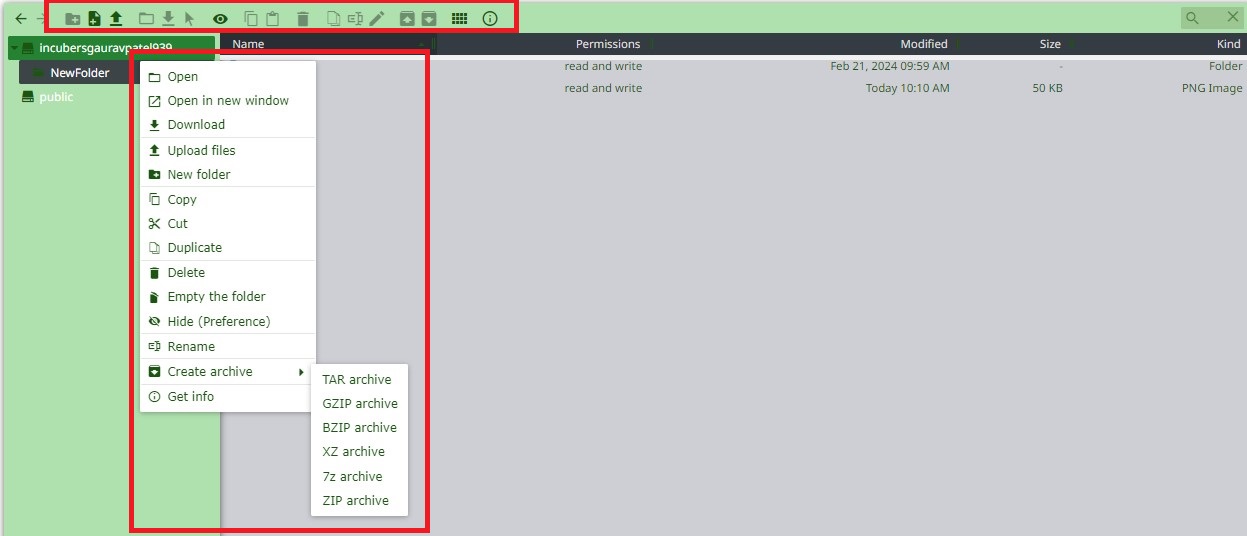Click the Duplicate toolbar icon

pyautogui.click(x=334, y=18)
